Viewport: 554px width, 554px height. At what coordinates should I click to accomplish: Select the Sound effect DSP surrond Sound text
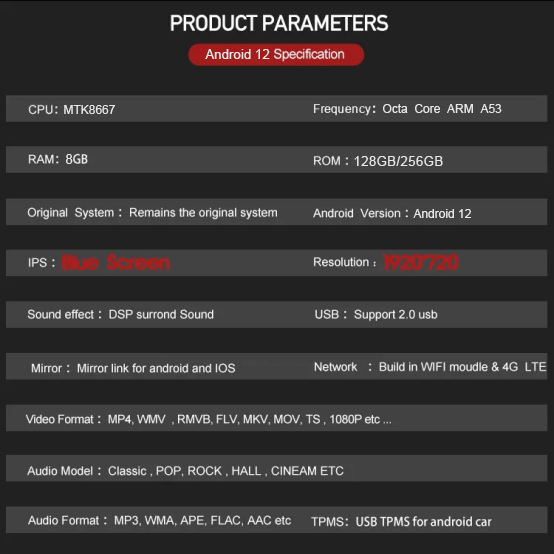pos(120,314)
